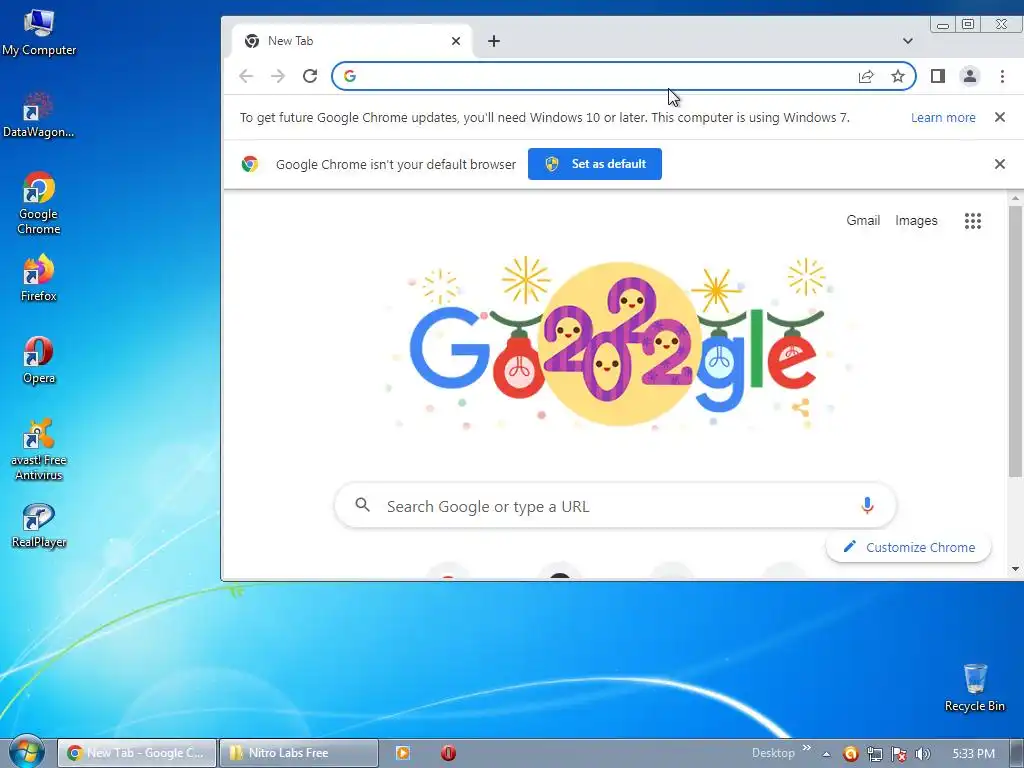Viewport: 1024px width, 768px height.
Task: Open the volume speaker tray icon
Action: [922, 754]
